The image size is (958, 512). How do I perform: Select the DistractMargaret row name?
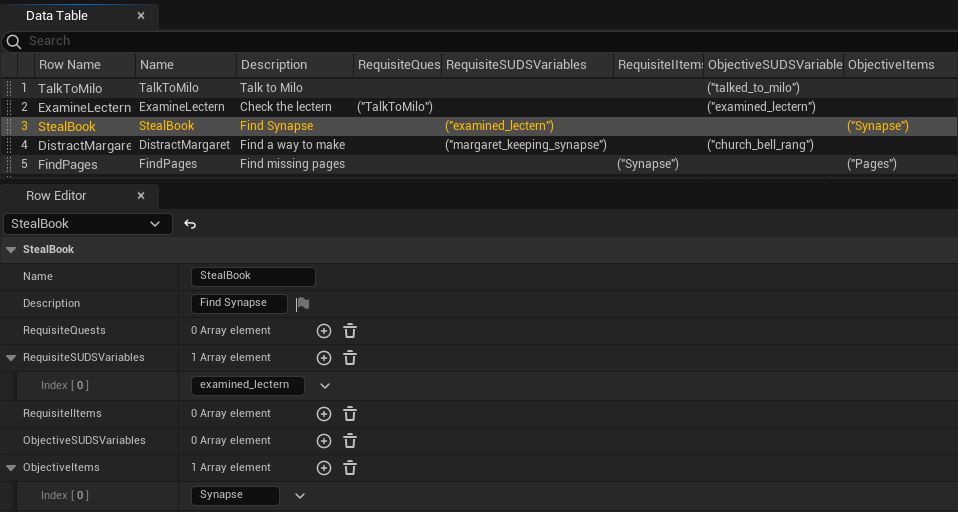(84, 145)
